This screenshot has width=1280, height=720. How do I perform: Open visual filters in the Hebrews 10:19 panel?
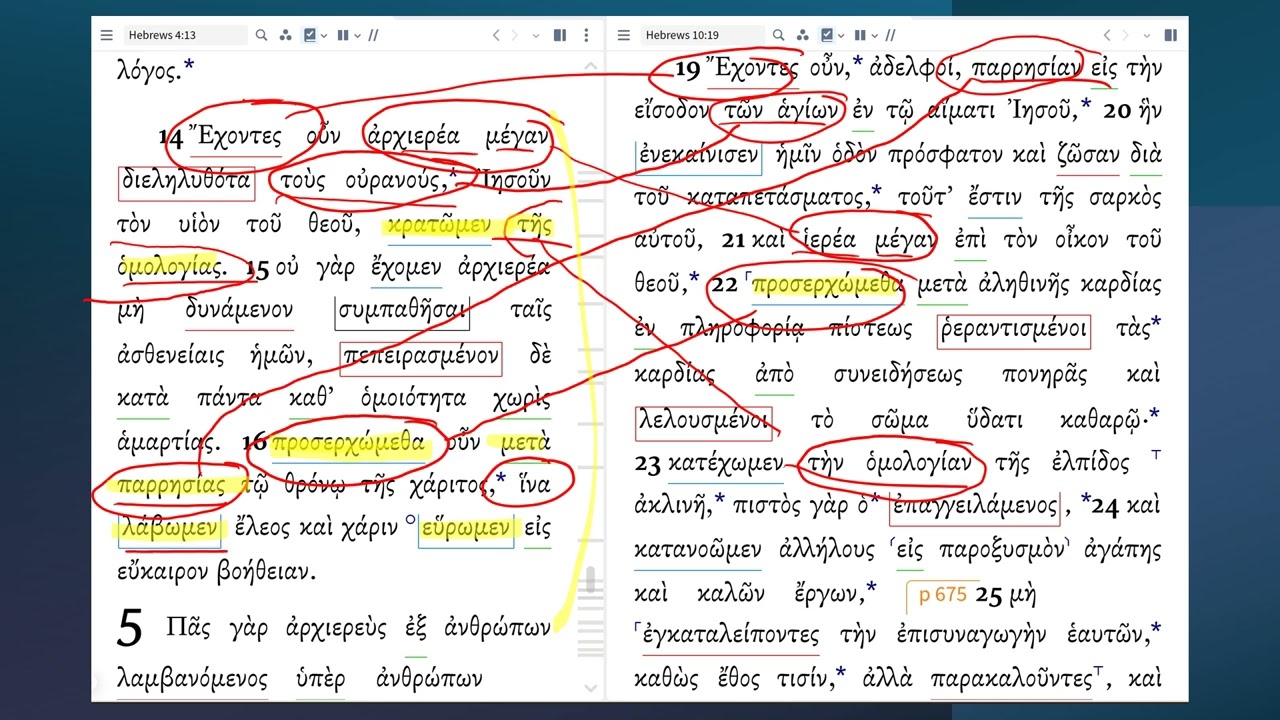click(803, 35)
